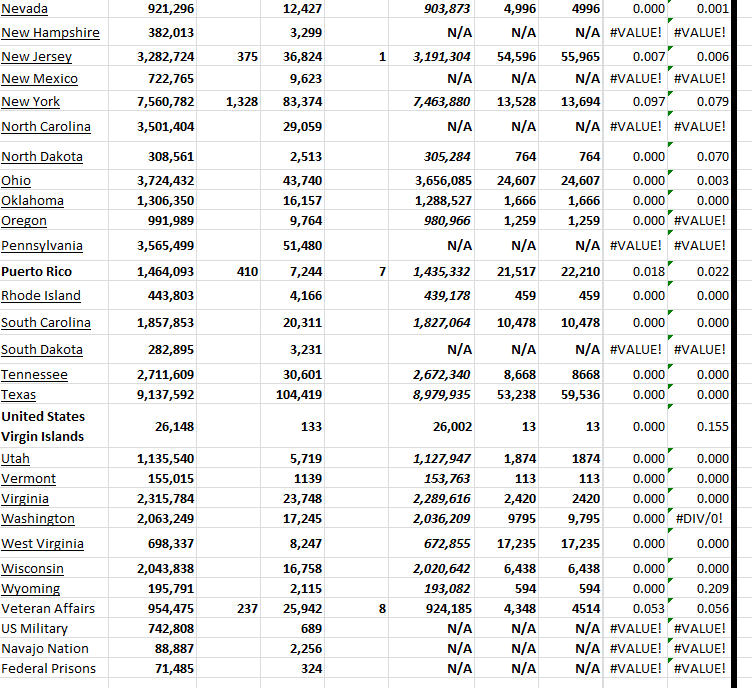Select the Federal Prisons label cell
Screen dimensions: 752x688
(49, 669)
